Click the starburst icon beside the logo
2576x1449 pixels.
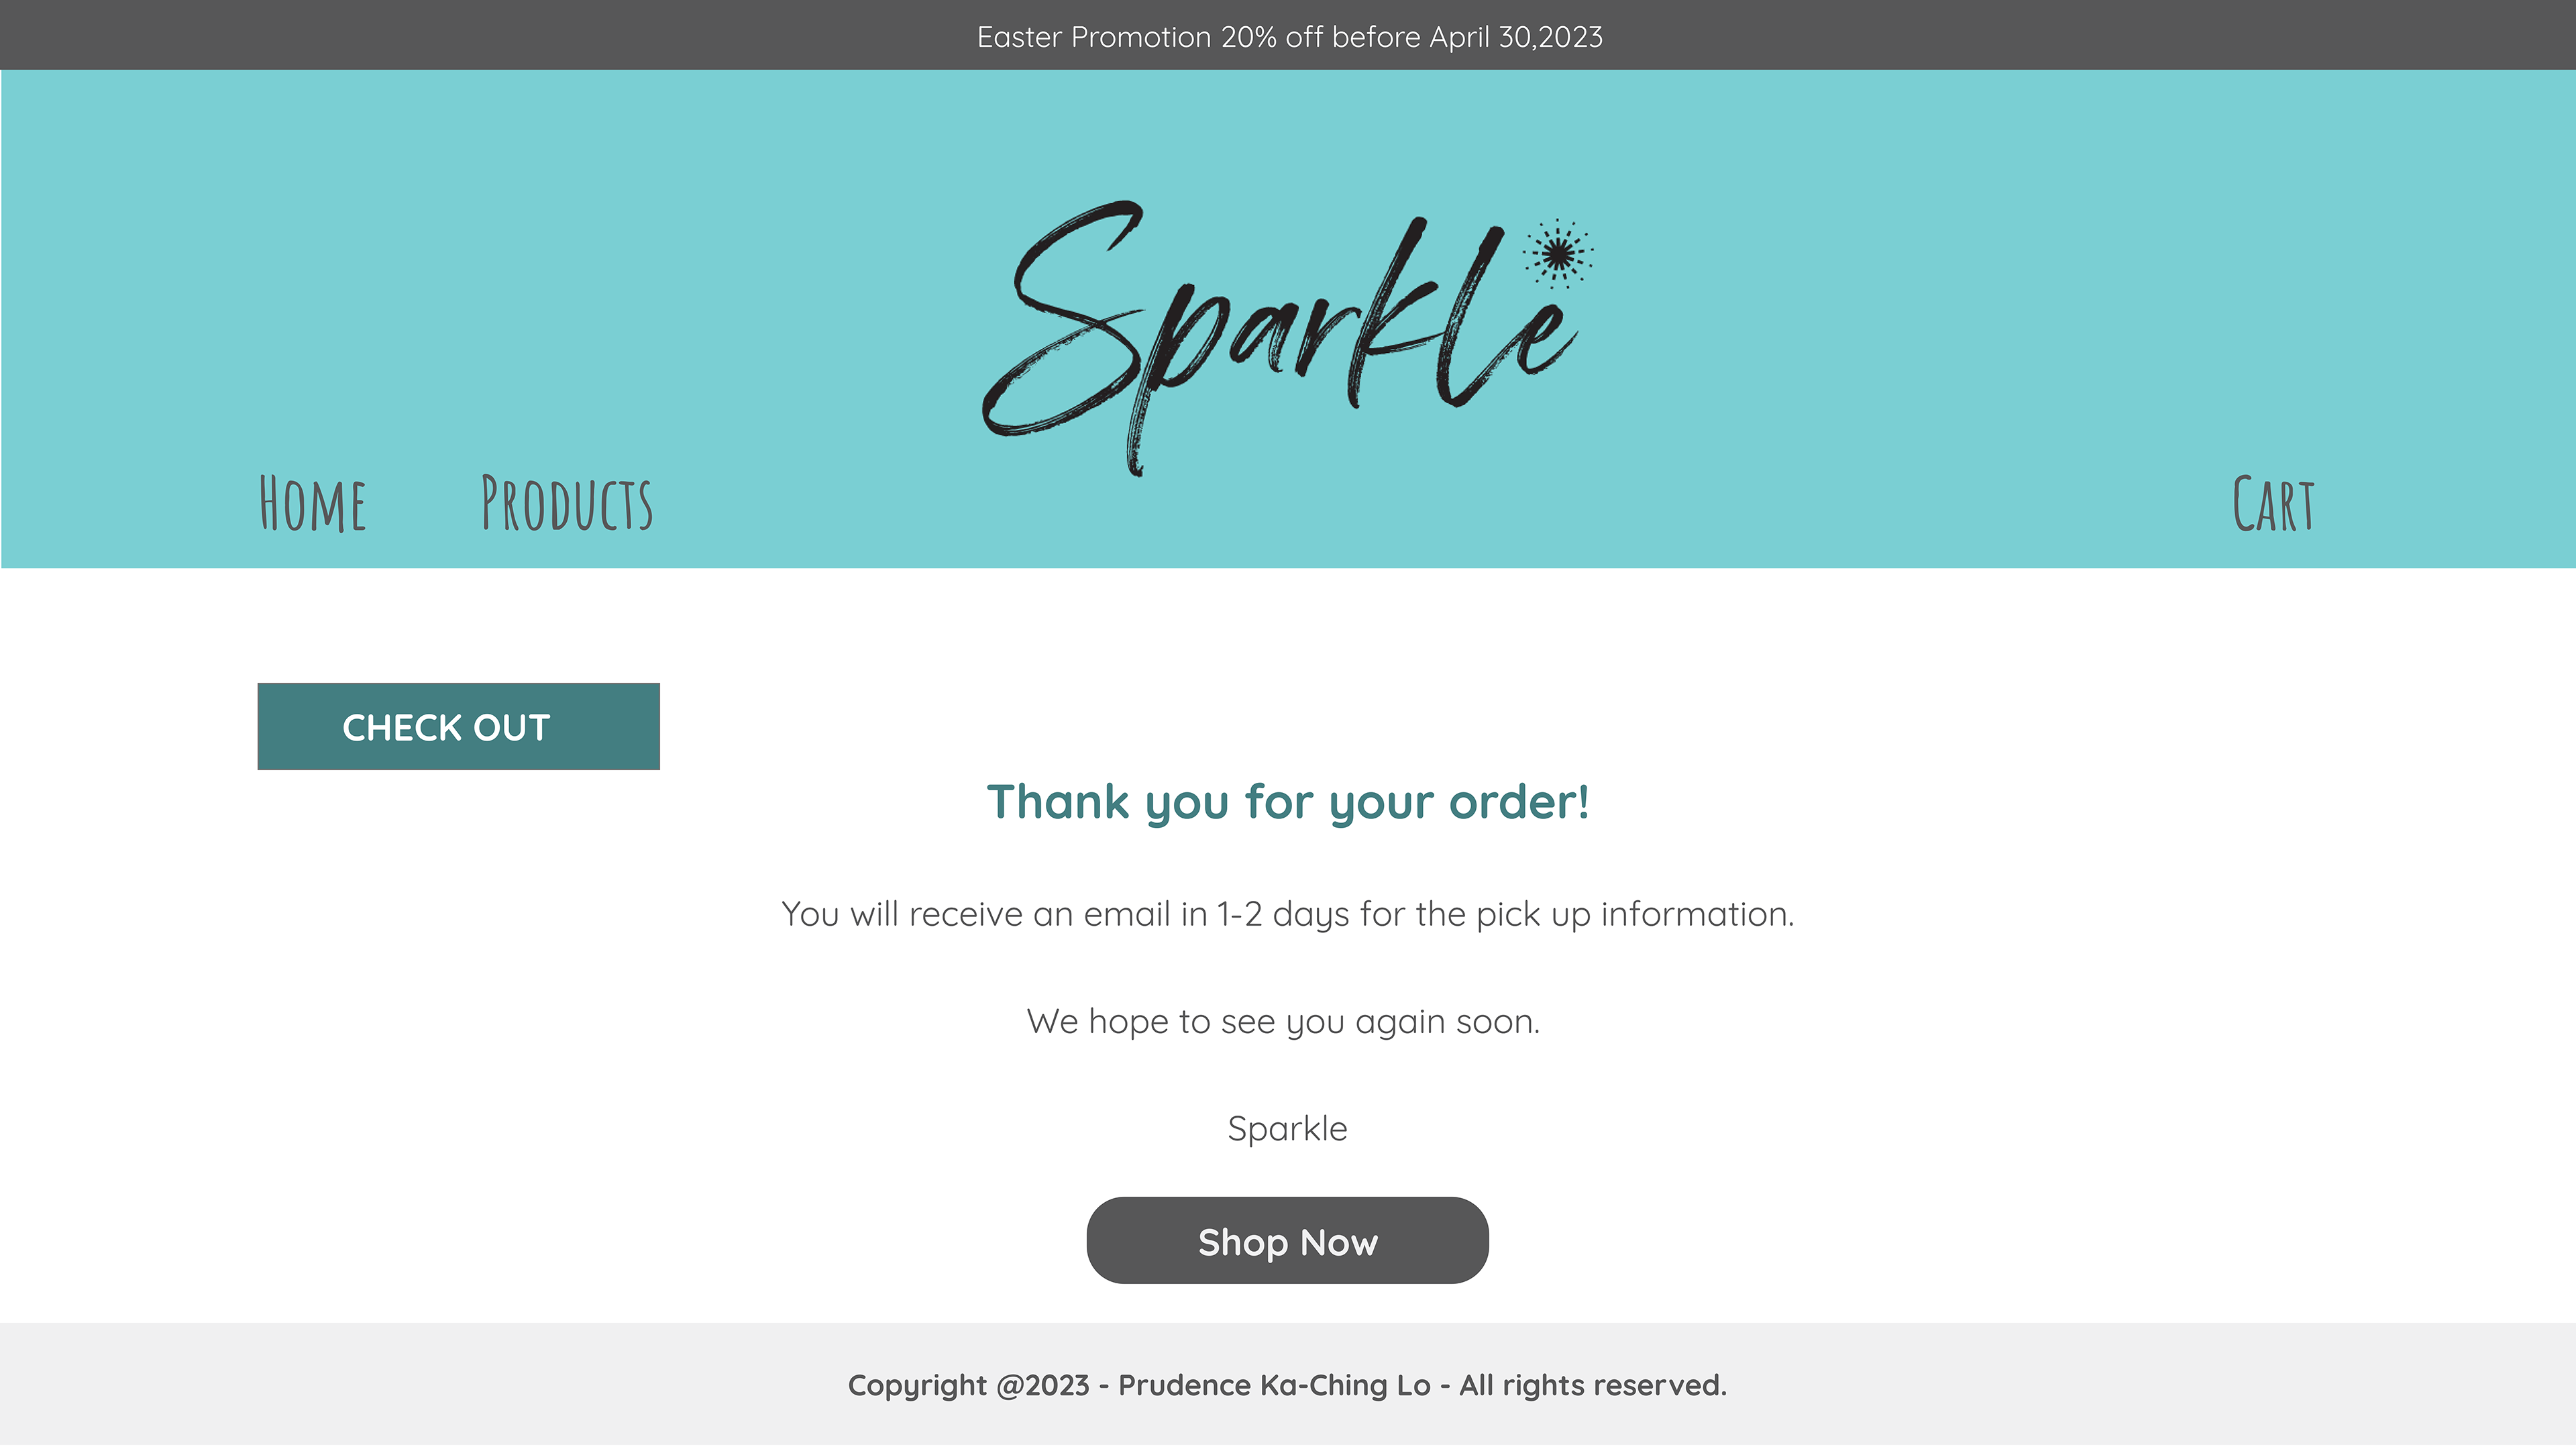pyautogui.click(x=1558, y=254)
